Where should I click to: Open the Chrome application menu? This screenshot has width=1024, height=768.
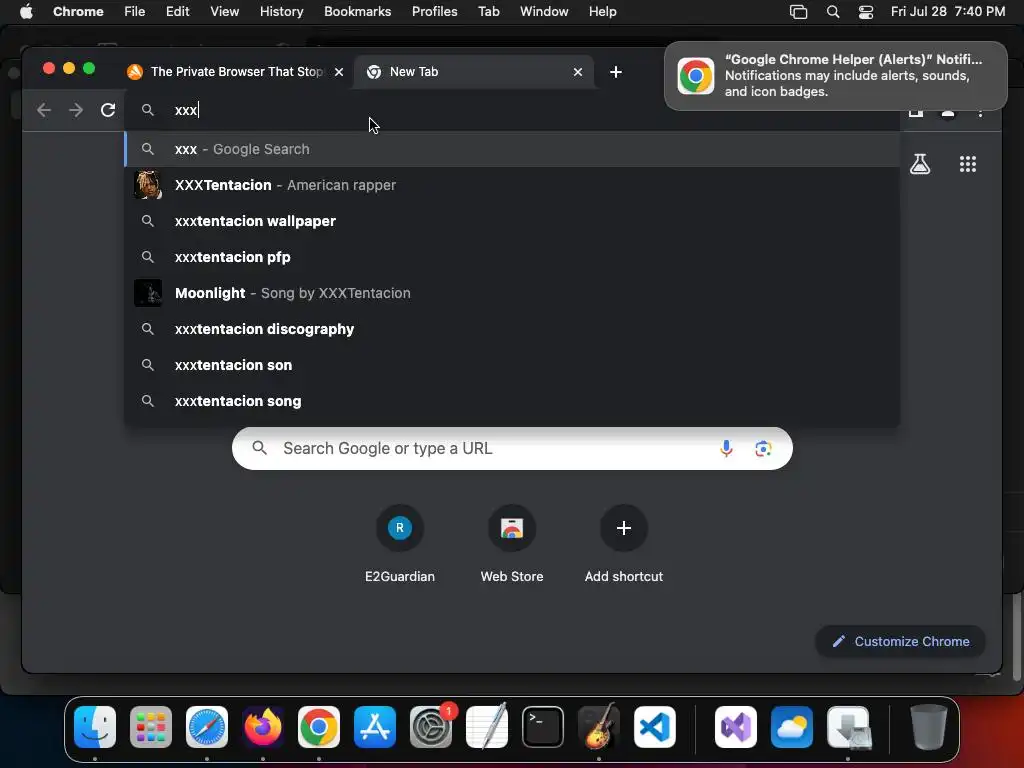(x=78, y=12)
